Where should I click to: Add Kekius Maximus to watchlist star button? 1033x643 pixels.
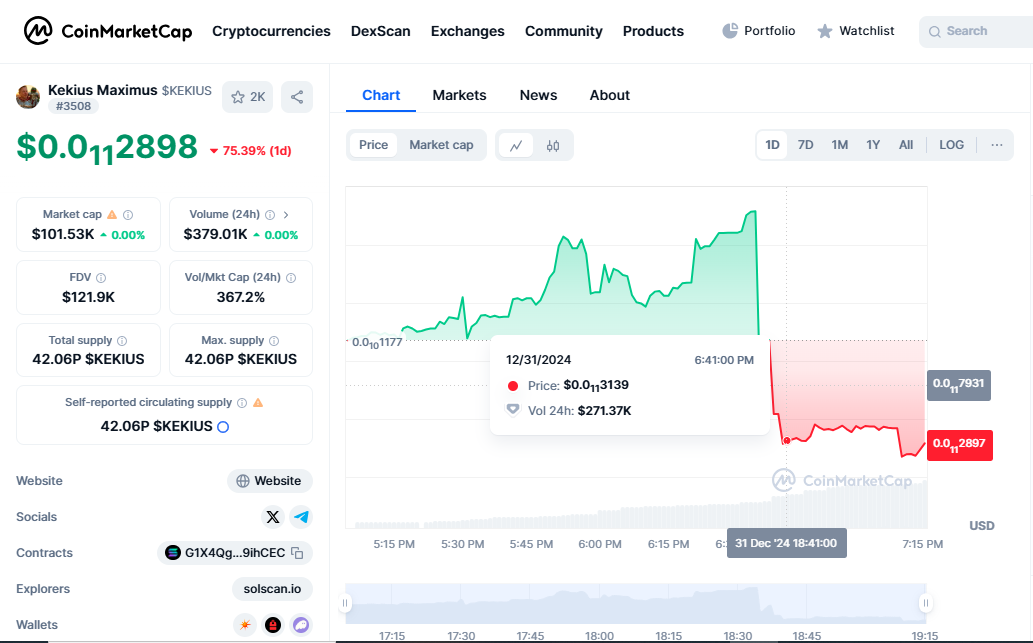pos(248,97)
